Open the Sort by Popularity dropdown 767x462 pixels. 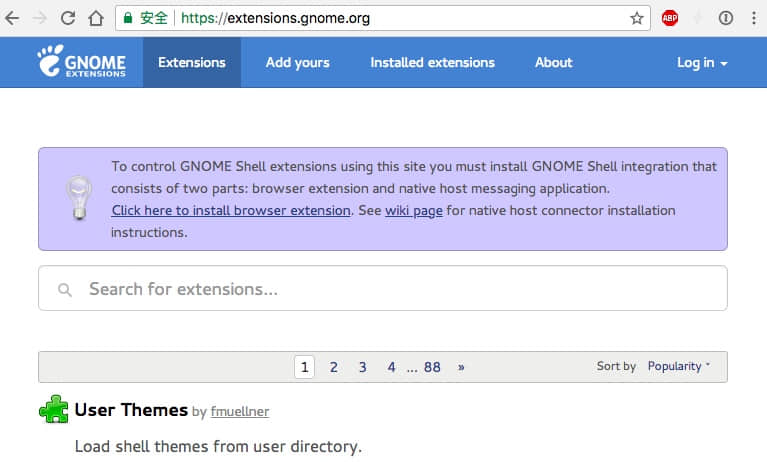click(678, 366)
